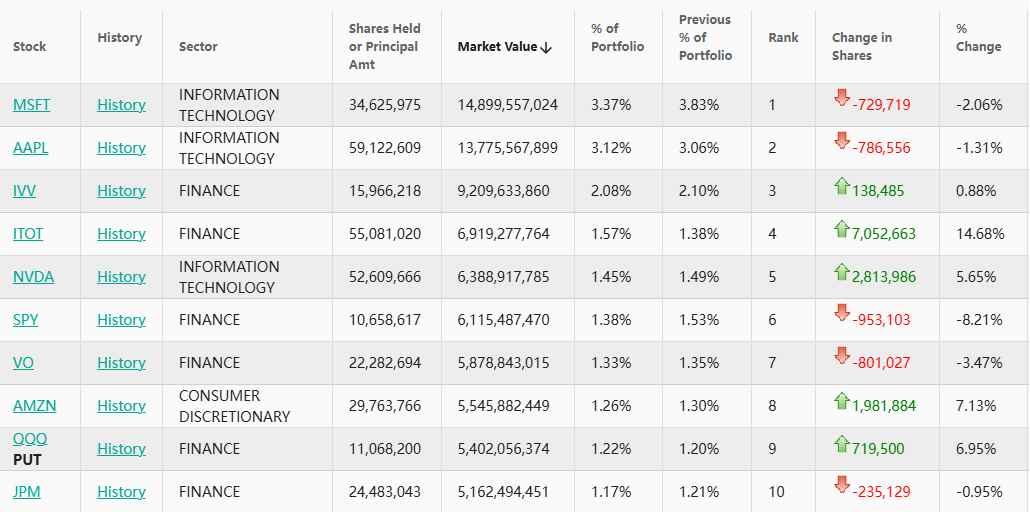Click the red down arrow in JPM row

[x=841, y=485]
